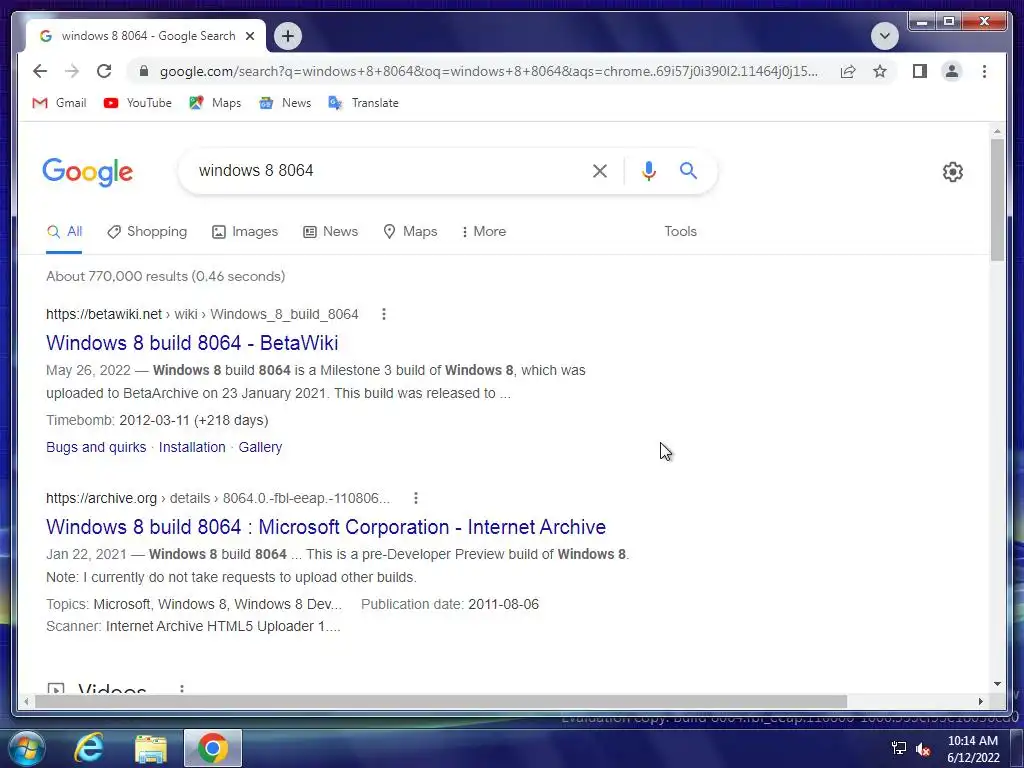Open the clock showing 10:14 AM
This screenshot has height=768, width=1024.
(973, 749)
